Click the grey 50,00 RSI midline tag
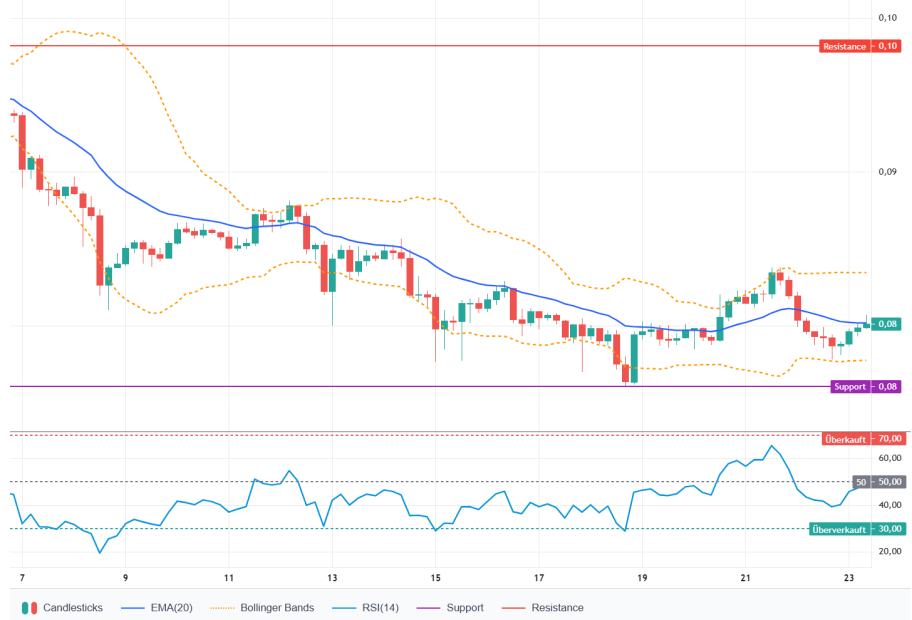The width and height of the screenshot is (912, 620). point(889,482)
